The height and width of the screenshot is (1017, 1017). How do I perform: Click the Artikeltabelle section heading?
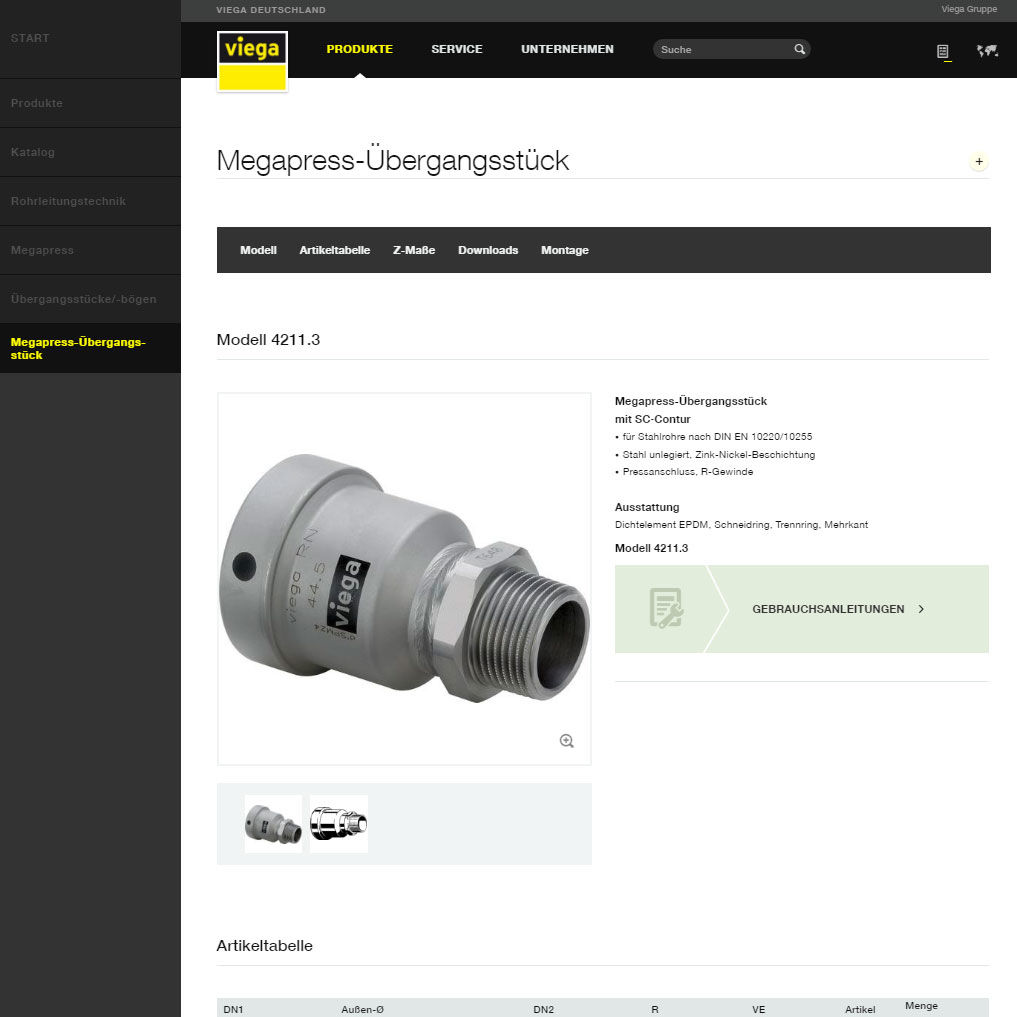264,946
